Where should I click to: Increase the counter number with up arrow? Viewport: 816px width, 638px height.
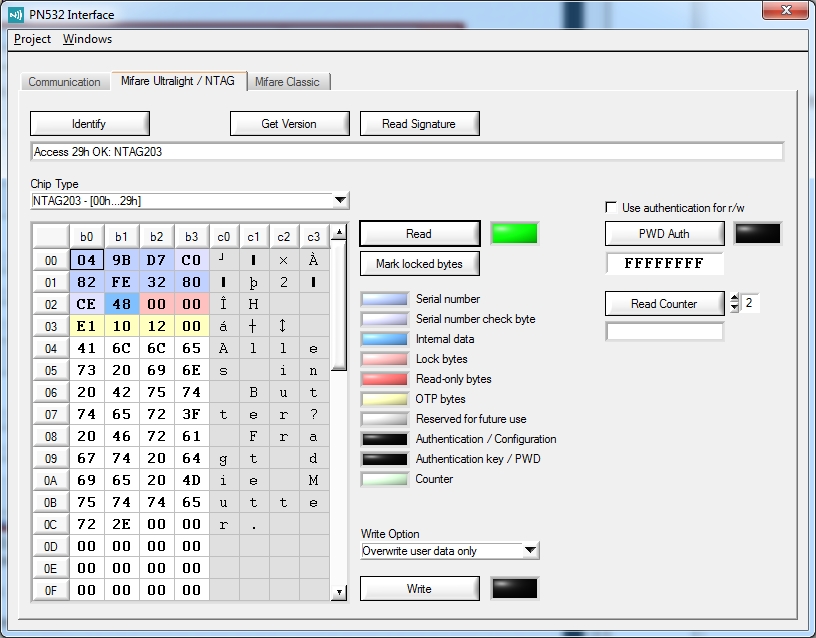734,298
